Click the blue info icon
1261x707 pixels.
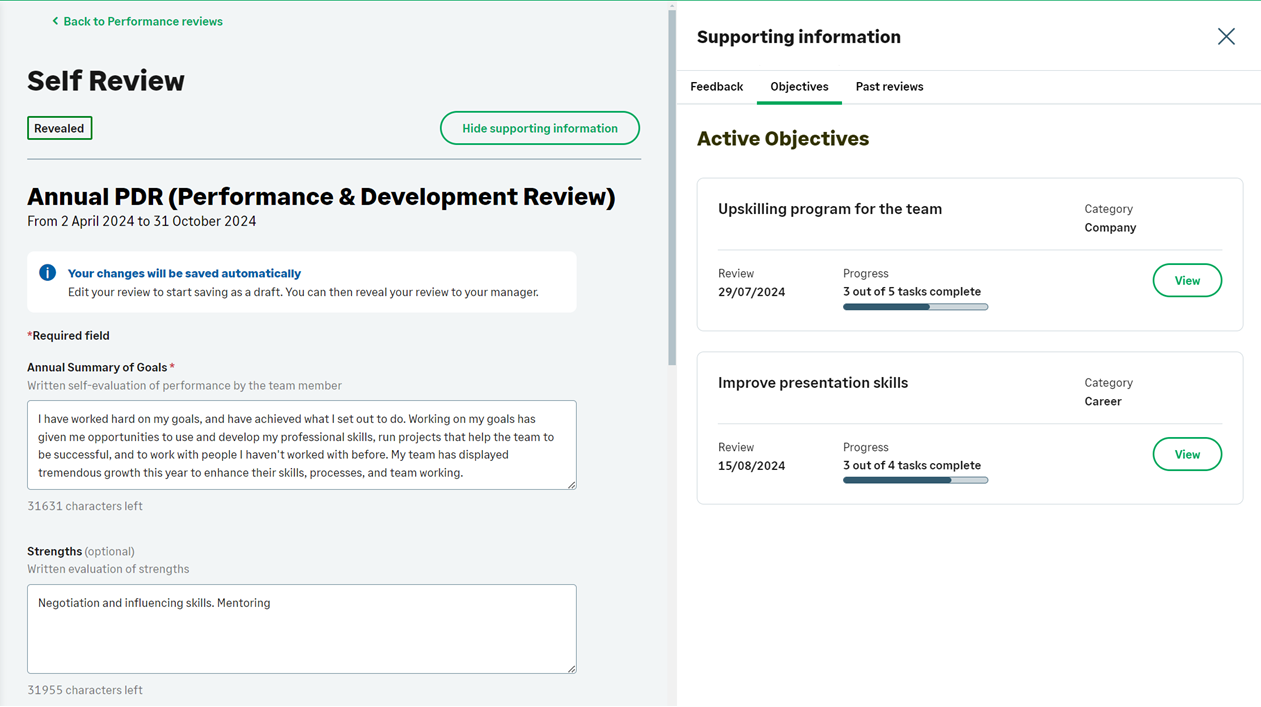[47, 273]
